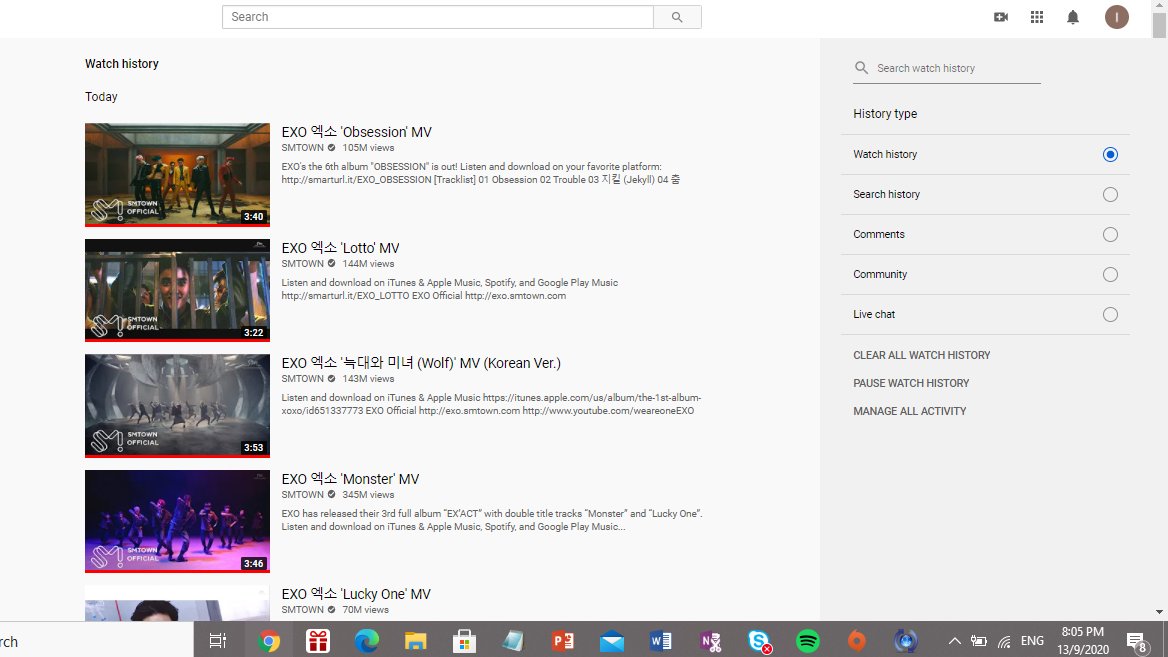The height and width of the screenshot is (657, 1168).
Task: Click SMTOWN verified badge under 'Monster' MV
Action: (331, 495)
